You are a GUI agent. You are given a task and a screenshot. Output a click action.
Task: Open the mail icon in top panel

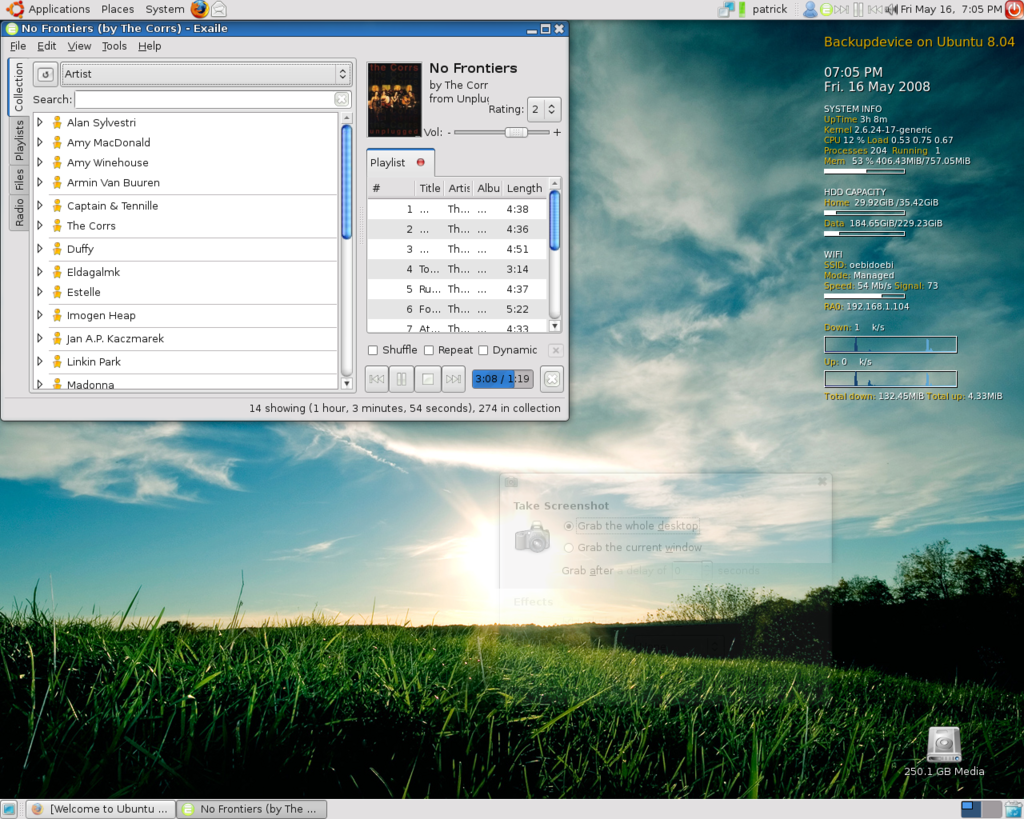(219, 9)
